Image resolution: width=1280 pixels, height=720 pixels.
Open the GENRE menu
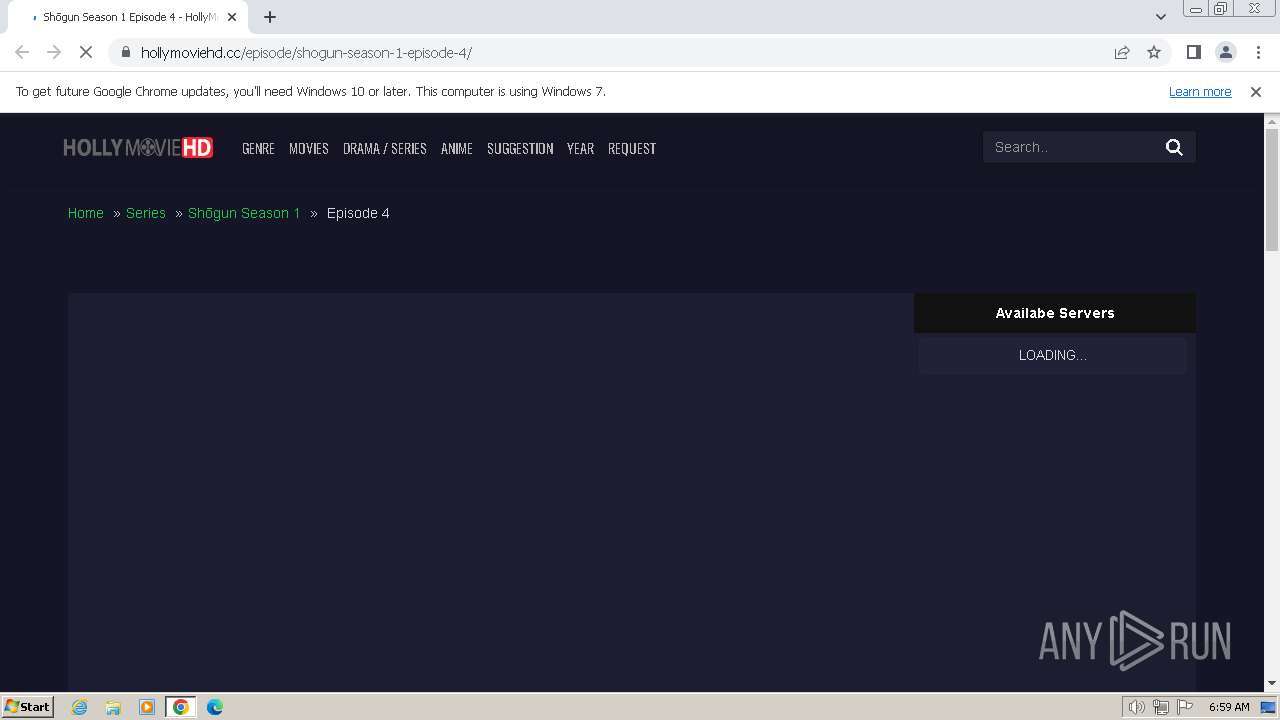(x=258, y=148)
